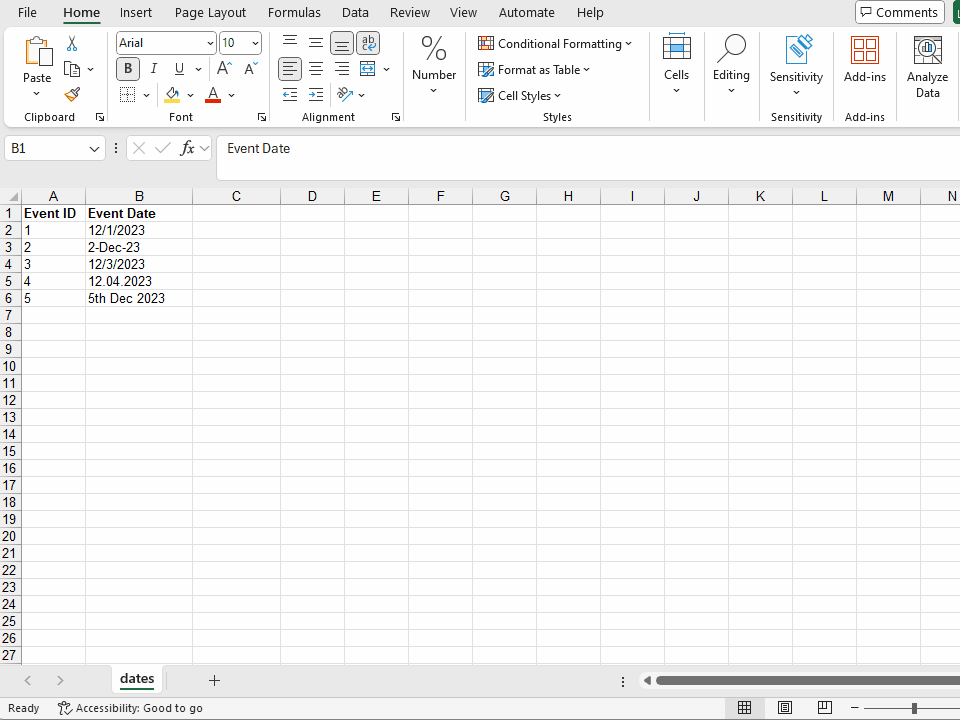Click the Cut scissors icon
The width and height of the screenshot is (960, 720).
point(72,43)
